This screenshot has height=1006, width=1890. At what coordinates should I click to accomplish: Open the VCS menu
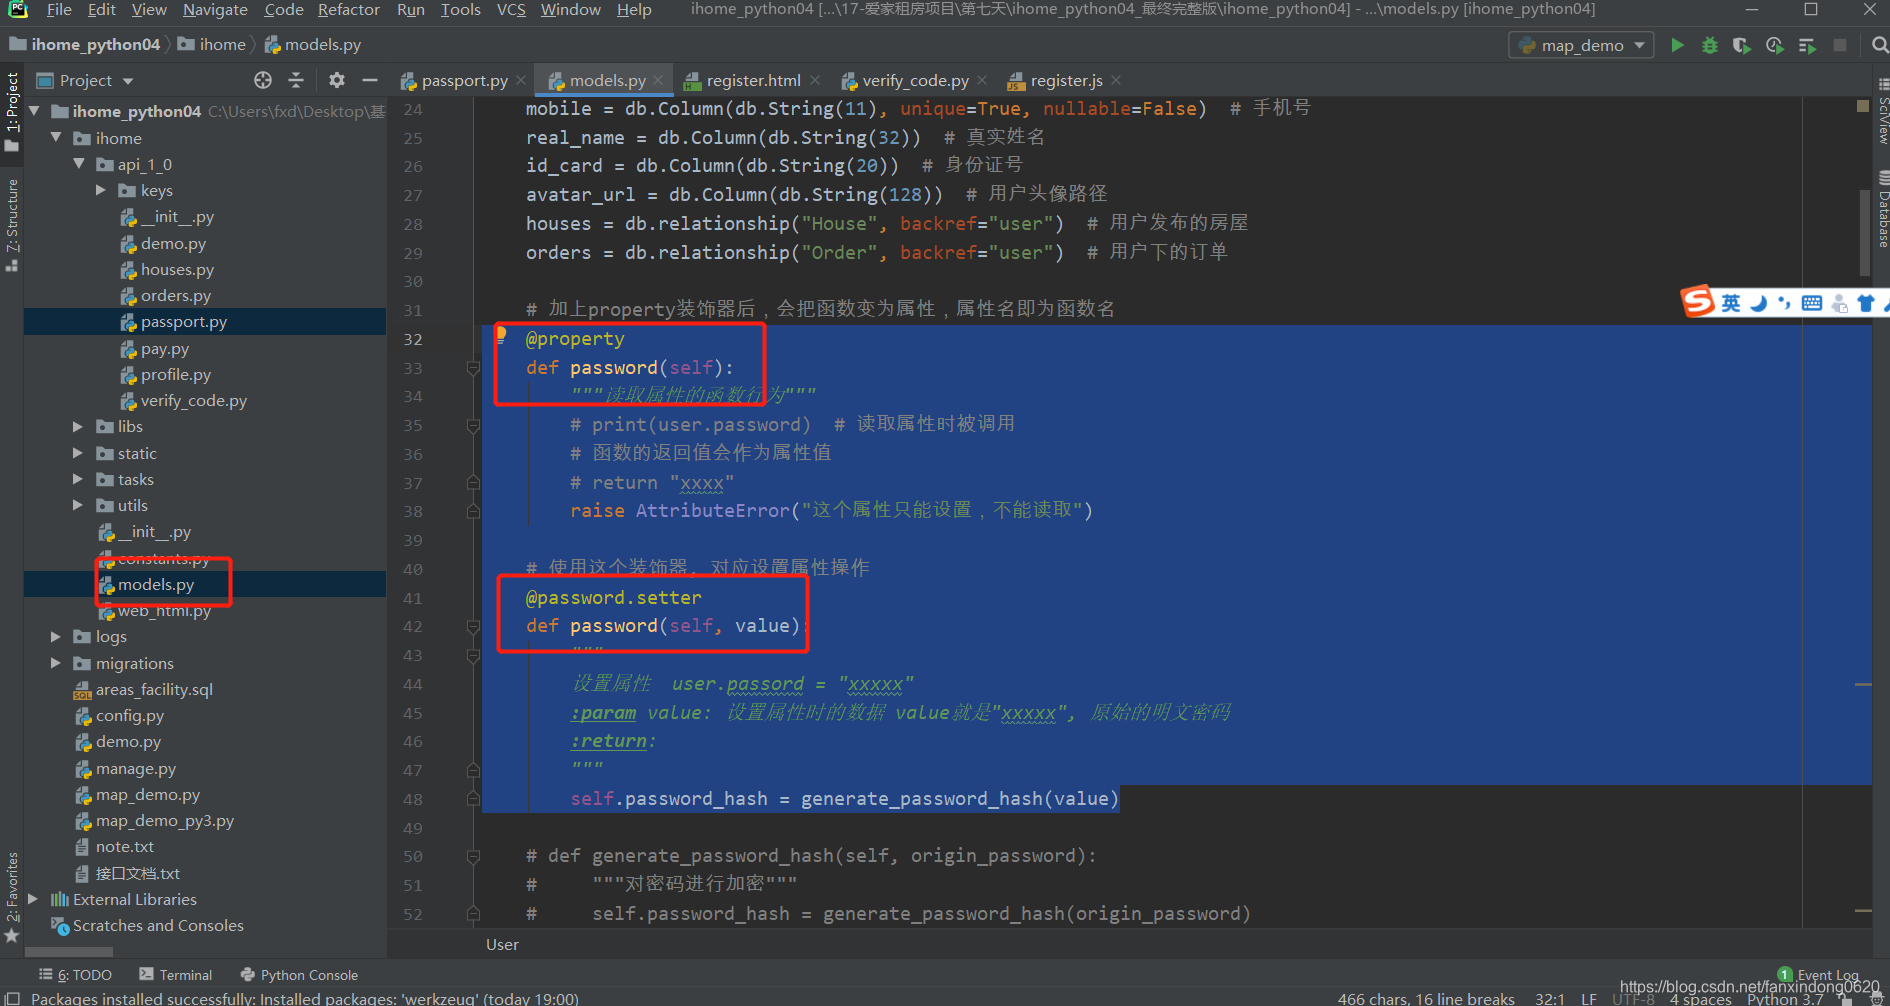click(x=511, y=10)
